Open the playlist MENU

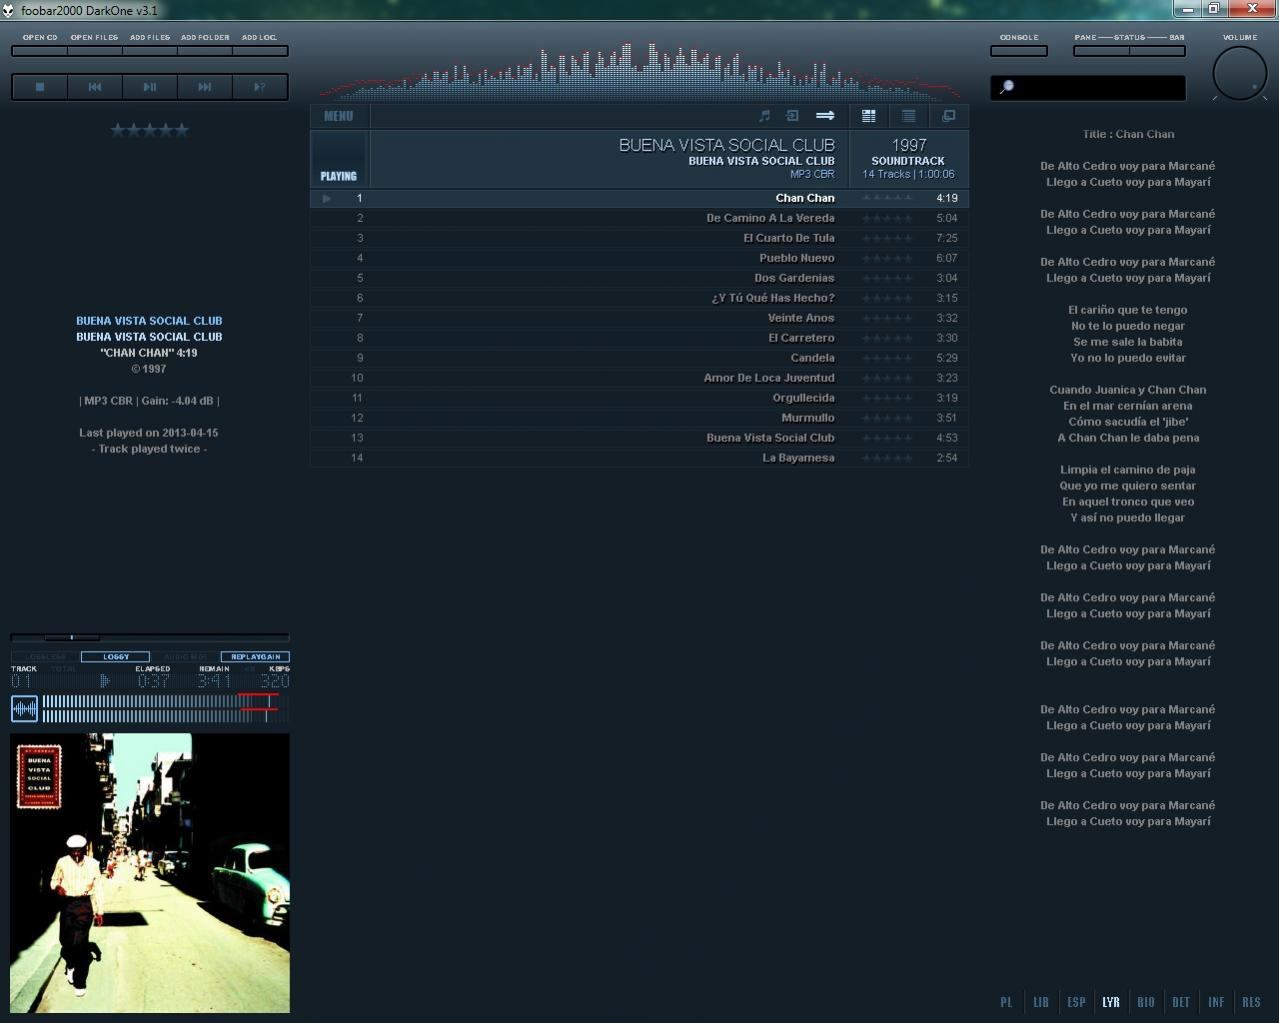(339, 116)
